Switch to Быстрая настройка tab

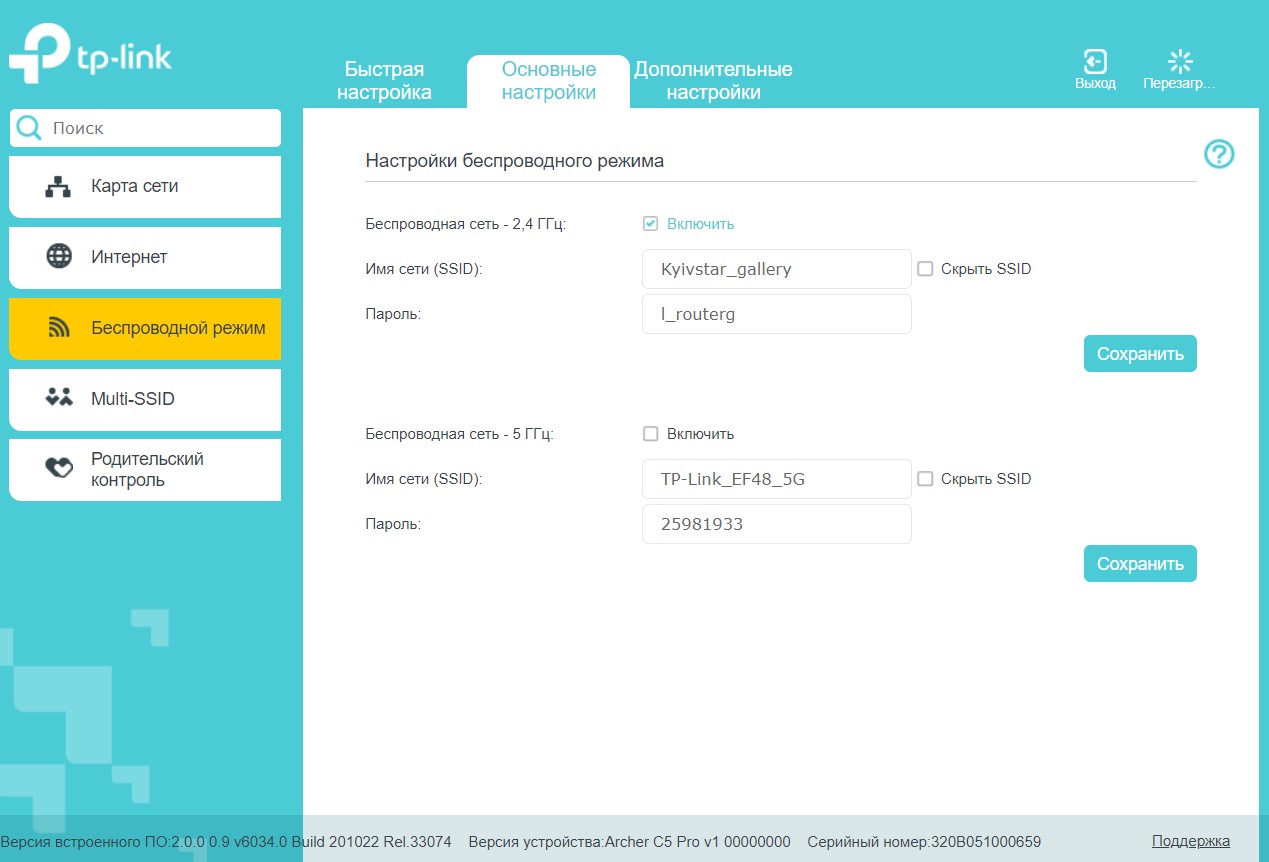[x=384, y=81]
